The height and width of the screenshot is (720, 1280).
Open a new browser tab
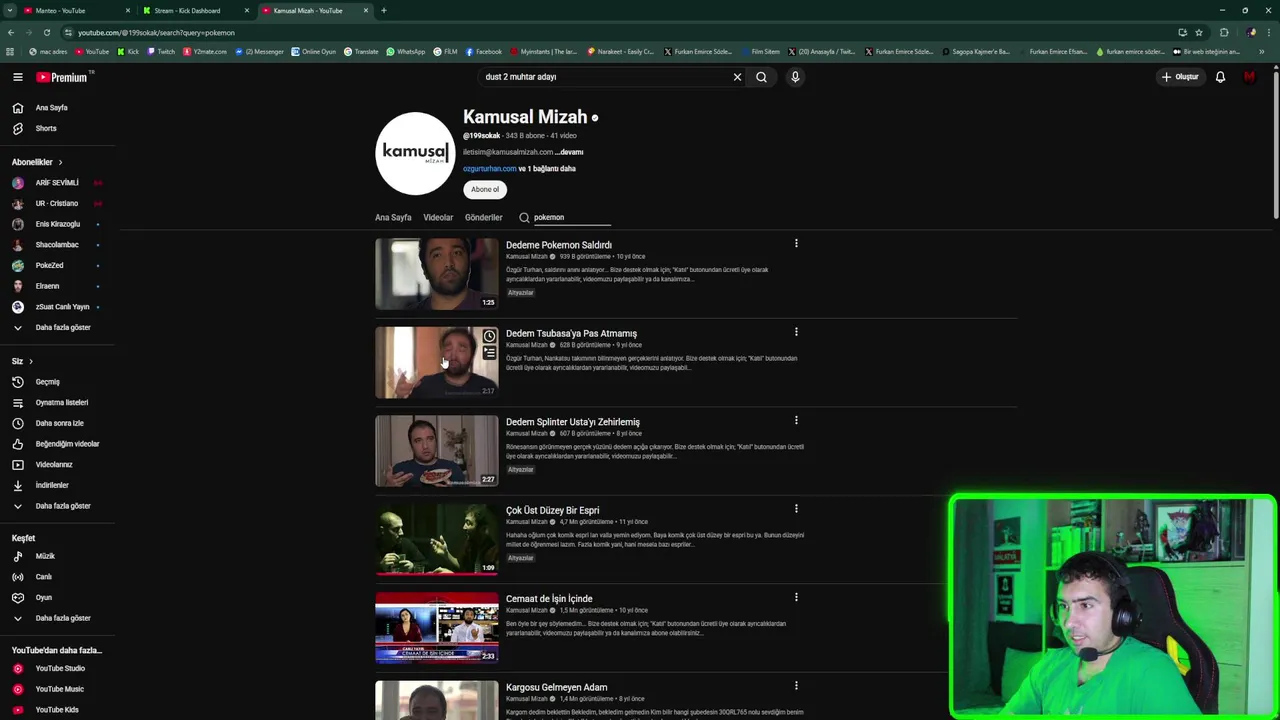coord(384,10)
